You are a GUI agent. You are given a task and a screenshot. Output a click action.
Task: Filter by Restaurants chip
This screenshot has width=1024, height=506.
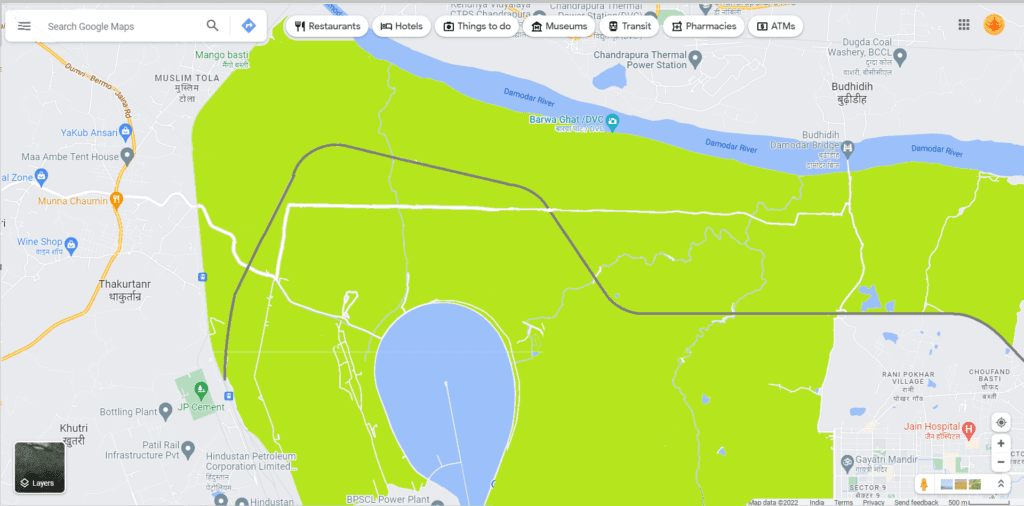[x=328, y=26]
